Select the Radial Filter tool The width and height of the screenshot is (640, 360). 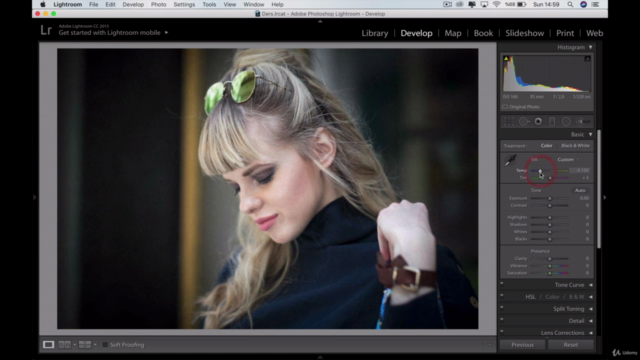(566, 121)
